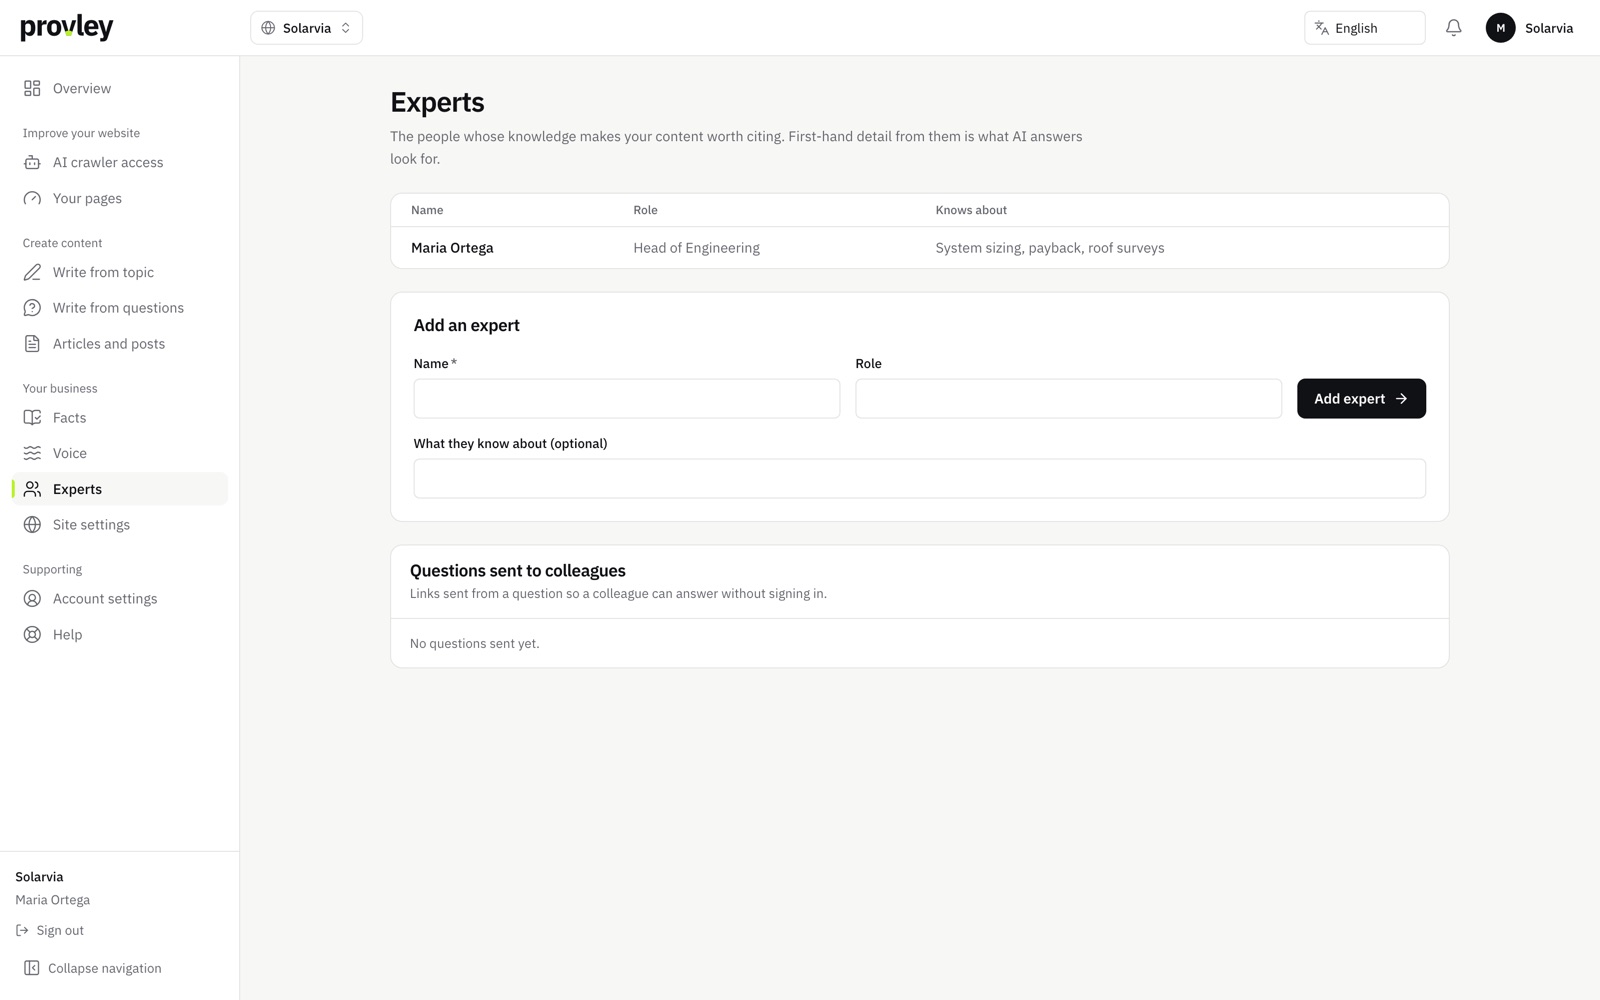
Task: Focus the expert Name input field
Action: point(627,398)
